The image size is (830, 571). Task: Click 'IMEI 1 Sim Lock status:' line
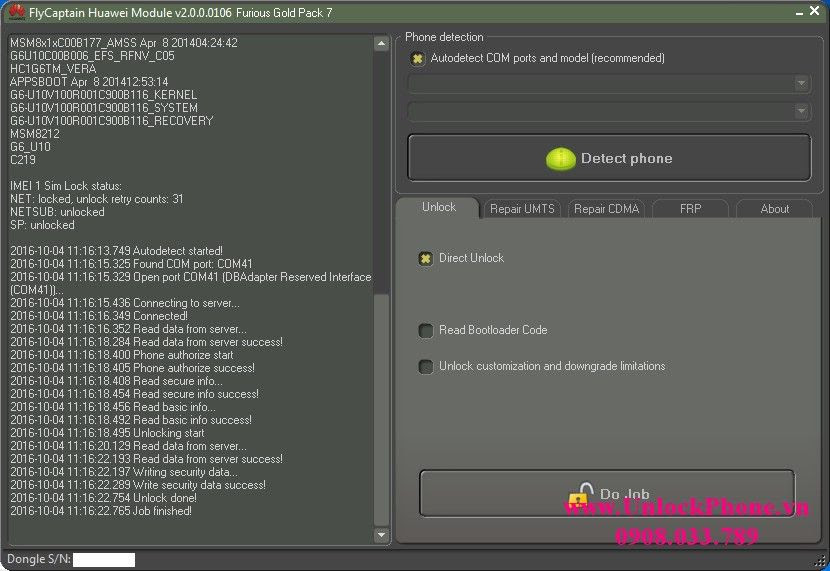click(x=66, y=186)
